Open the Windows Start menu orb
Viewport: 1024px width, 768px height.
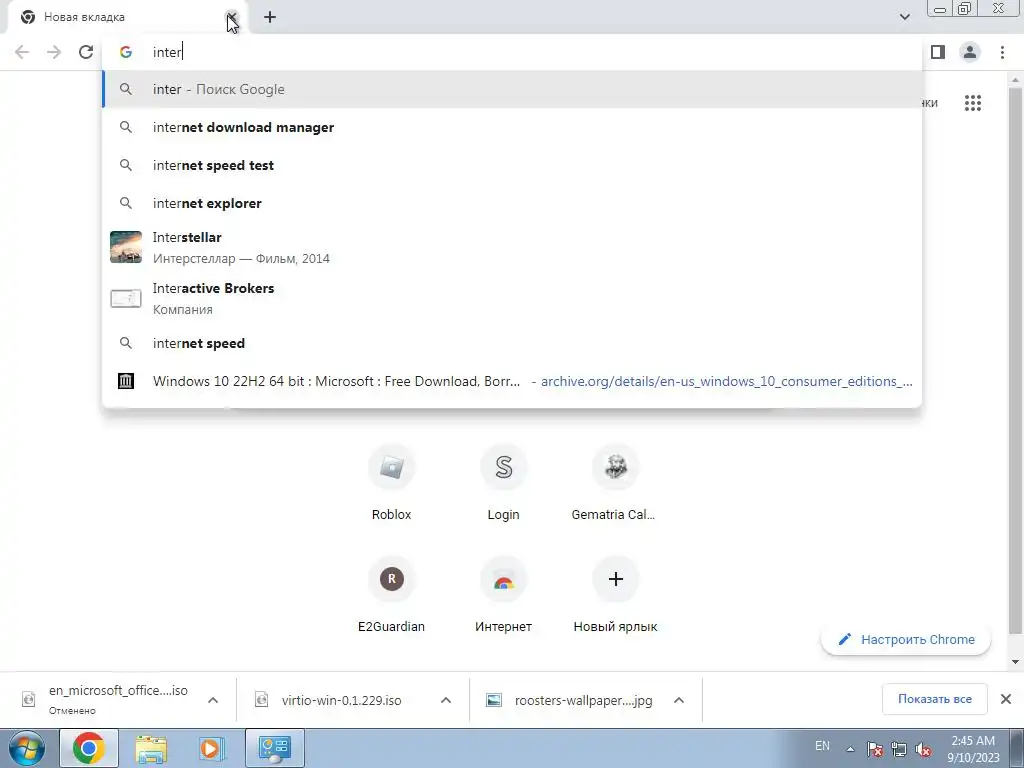click(x=26, y=748)
